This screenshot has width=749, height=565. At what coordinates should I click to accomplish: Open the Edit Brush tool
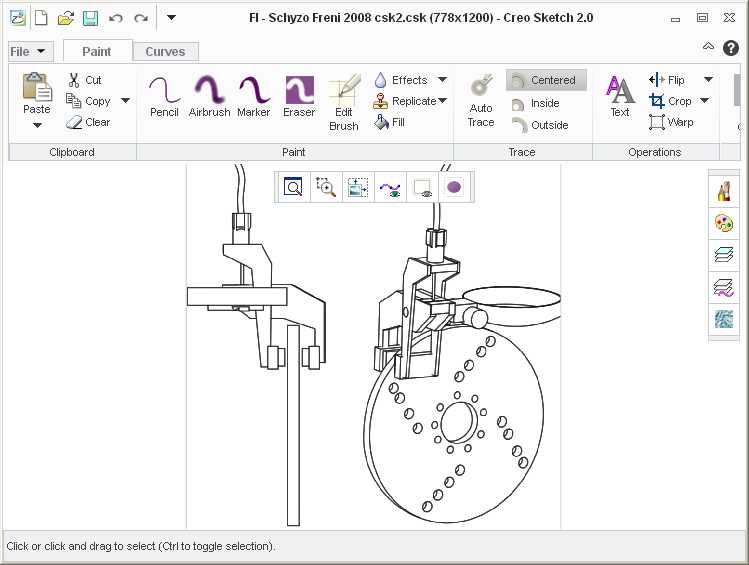343,103
